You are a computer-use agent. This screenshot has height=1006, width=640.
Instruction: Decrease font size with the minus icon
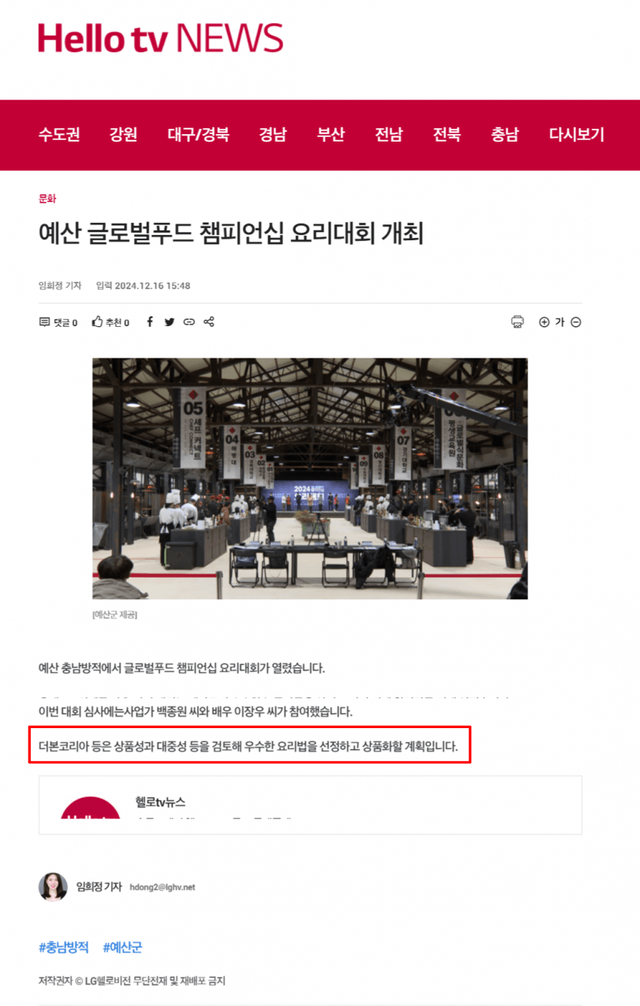coord(576,322)
